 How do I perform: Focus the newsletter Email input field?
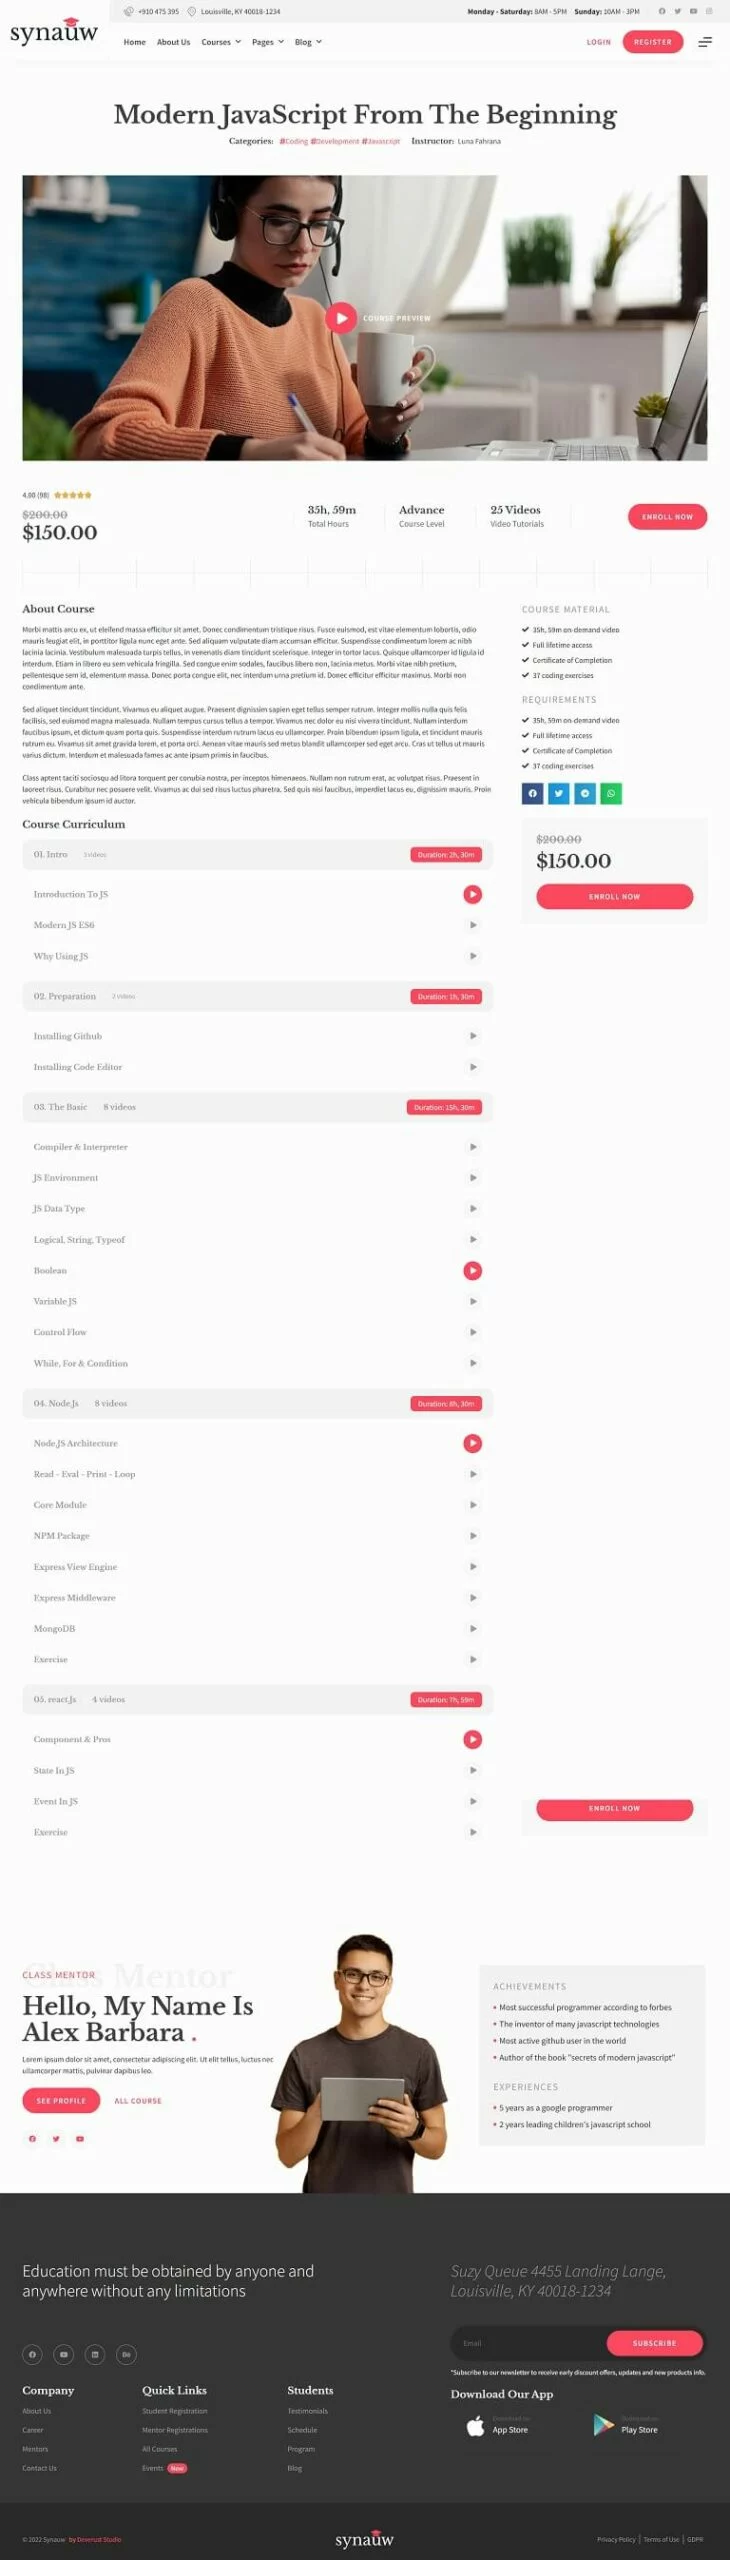tap(528, 2343)
